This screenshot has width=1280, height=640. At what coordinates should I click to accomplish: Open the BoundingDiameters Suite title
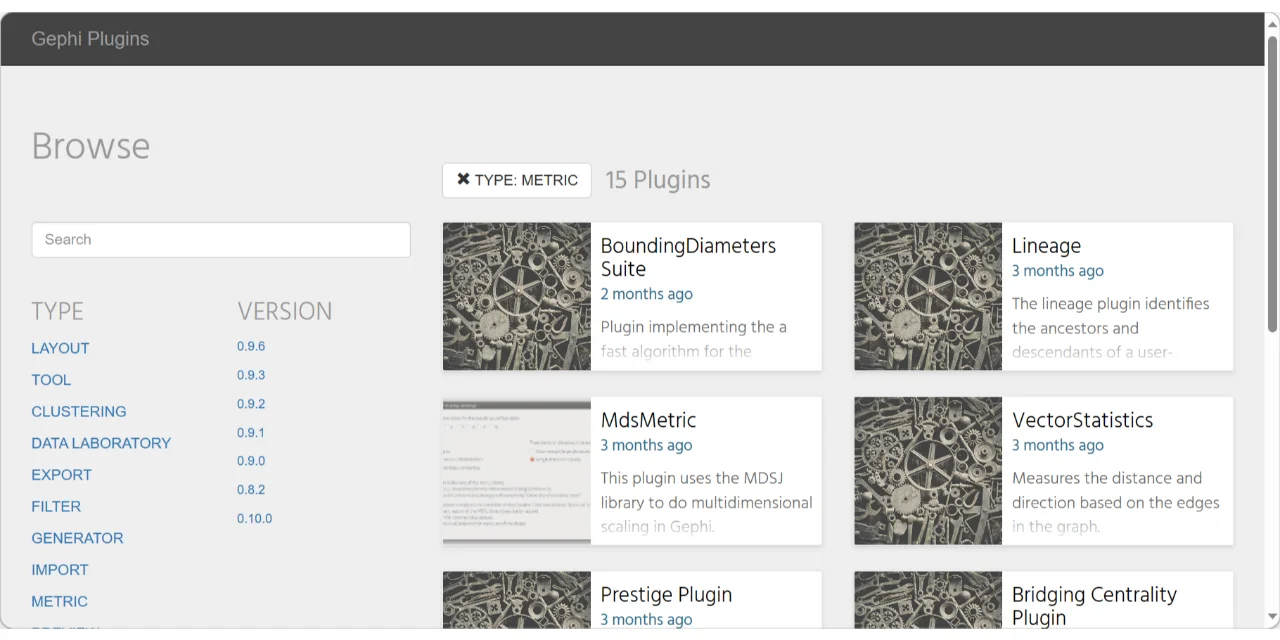click(688, 257)
